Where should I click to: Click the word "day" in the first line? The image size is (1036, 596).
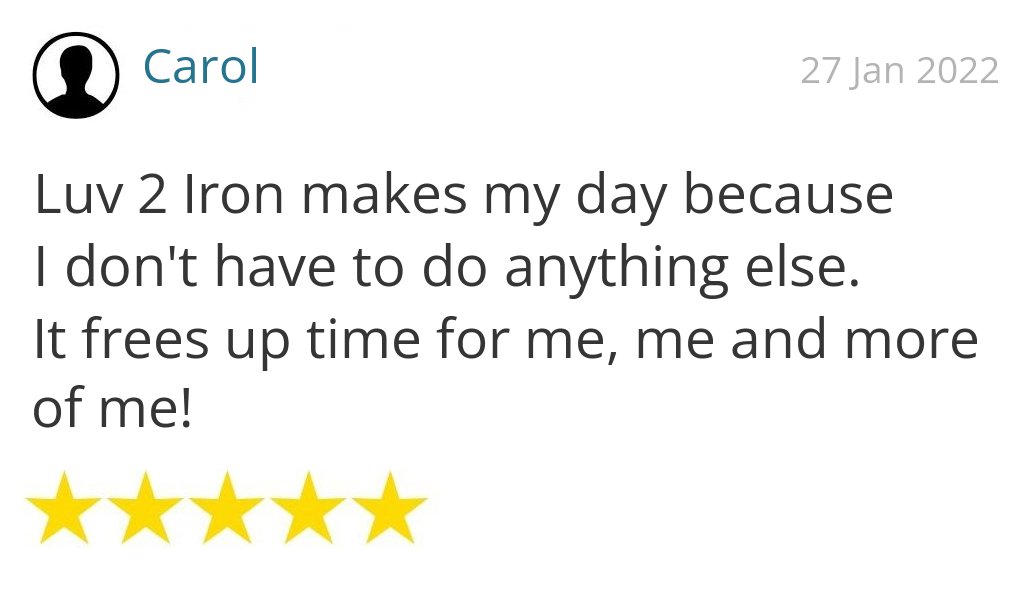[621, 197]
